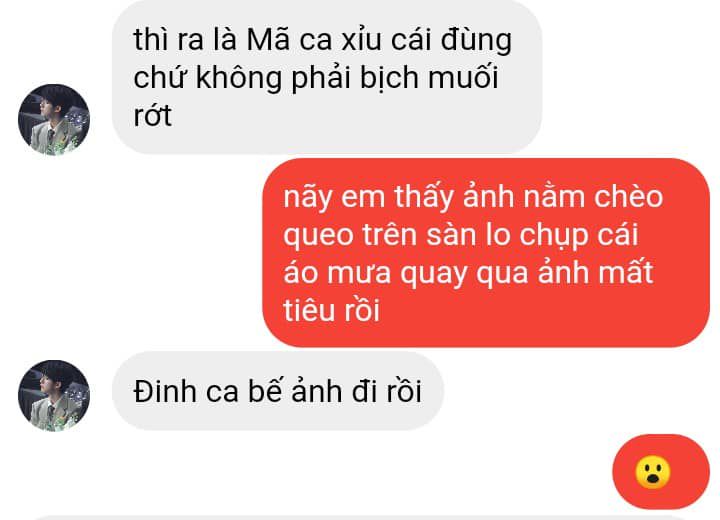This screenshot has width=720, height=520.
Task: Click the text "xỉu cái đùng" in the first message
Action: tap(427, 40)
